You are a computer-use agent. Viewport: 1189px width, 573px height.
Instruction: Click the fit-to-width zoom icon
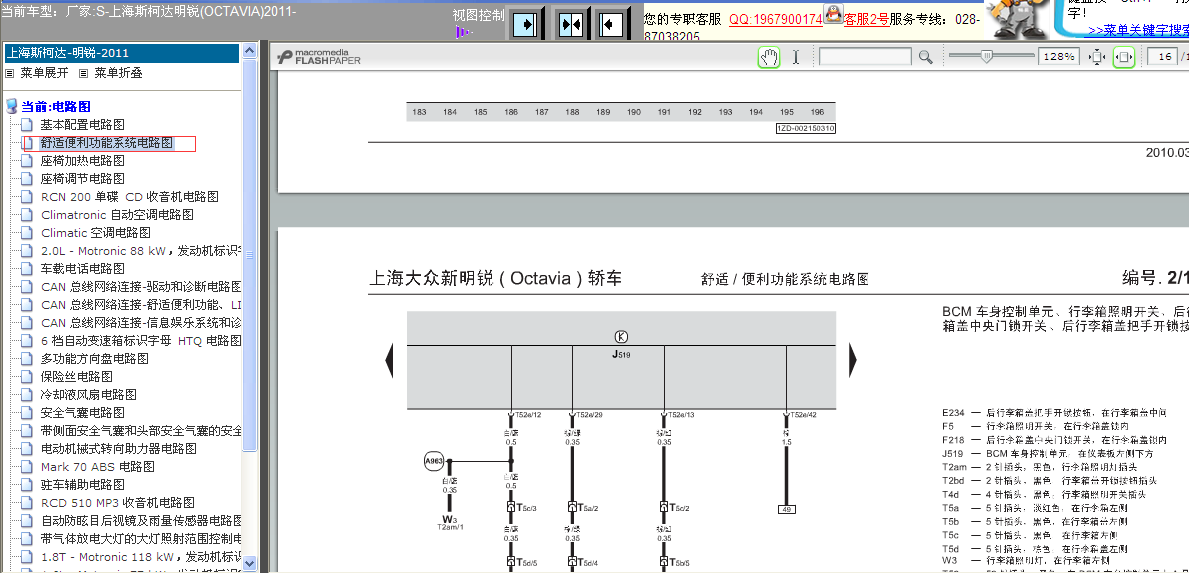click(x=1124, y=57)
